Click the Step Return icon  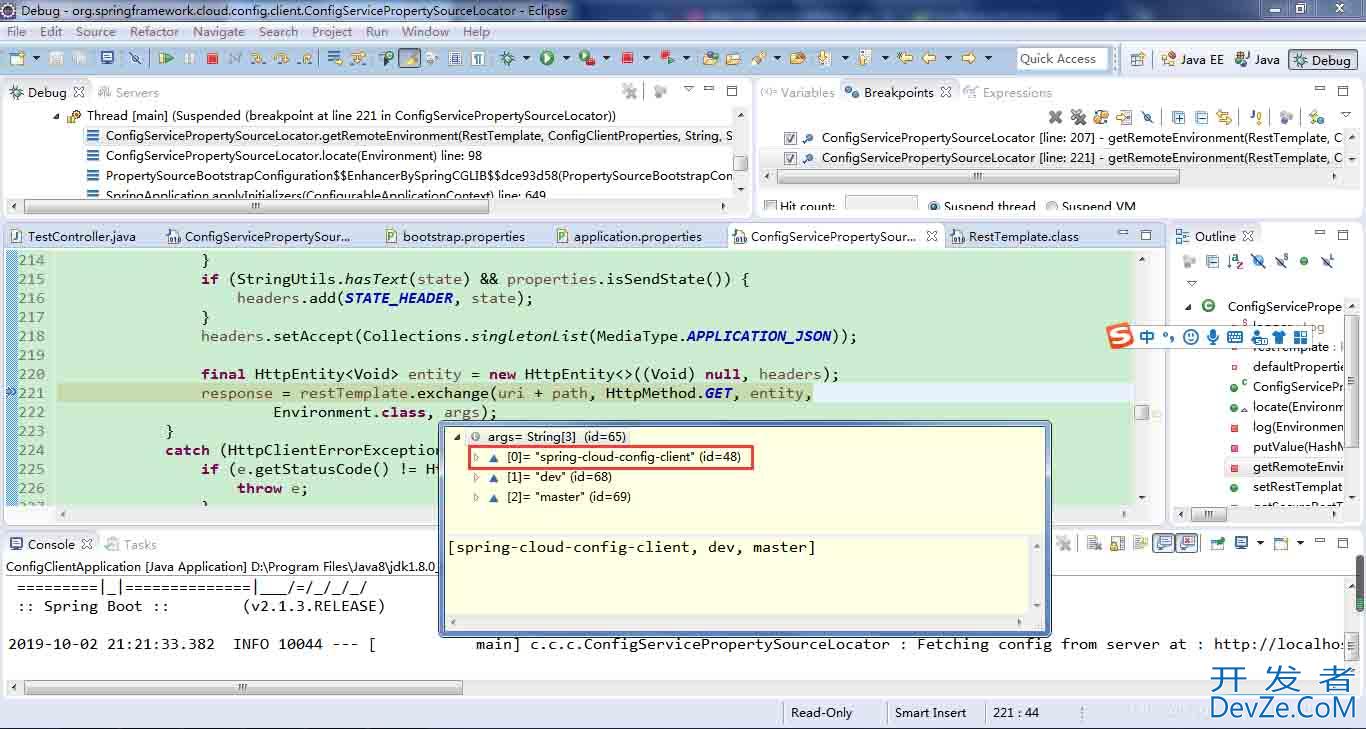(x=306, y=58)
